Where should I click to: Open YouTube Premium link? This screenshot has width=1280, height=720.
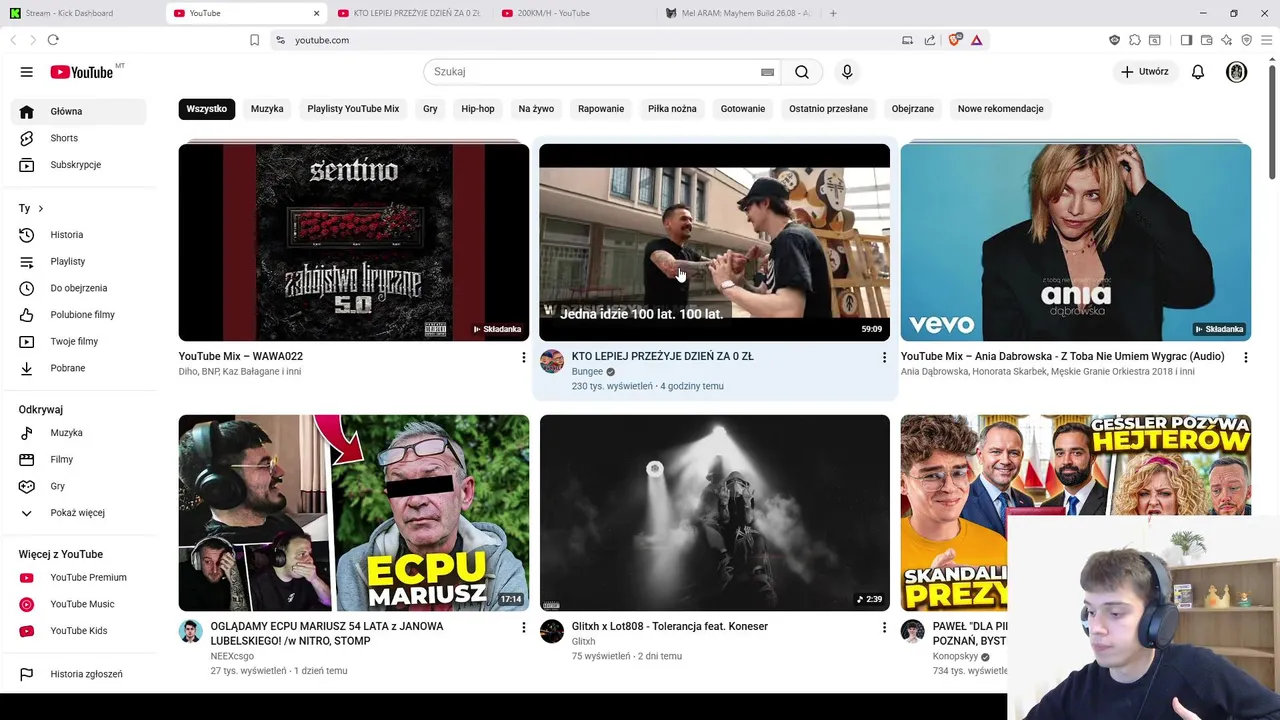78,577
